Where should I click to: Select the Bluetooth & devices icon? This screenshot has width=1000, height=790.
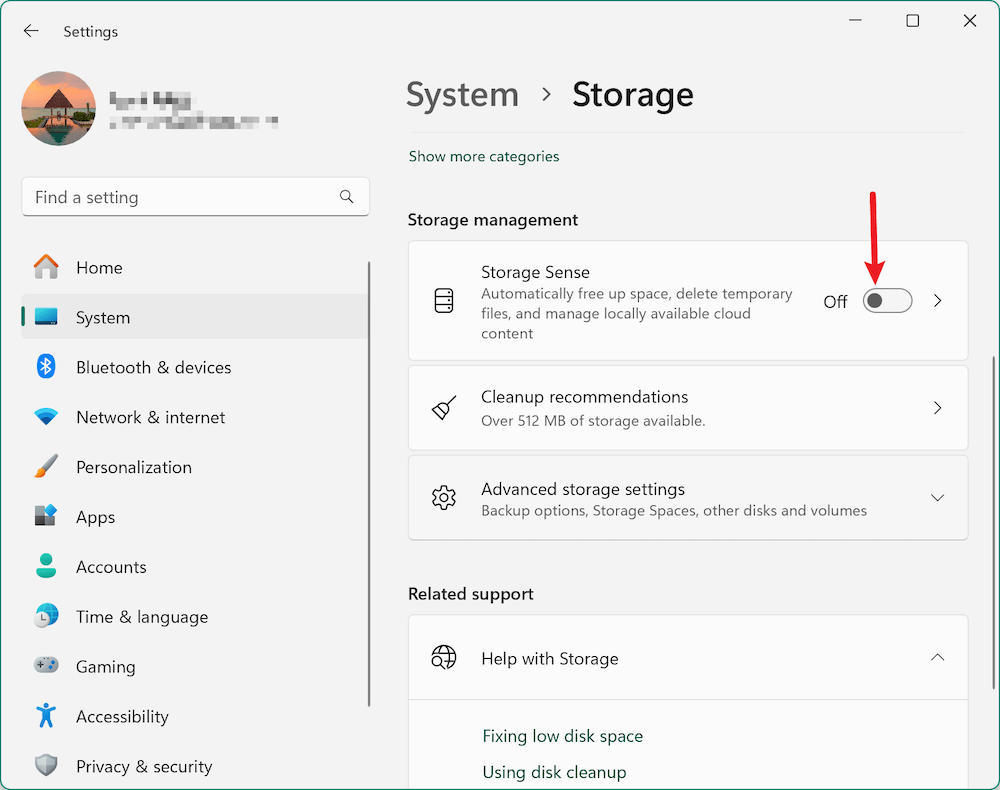(46, 367)
